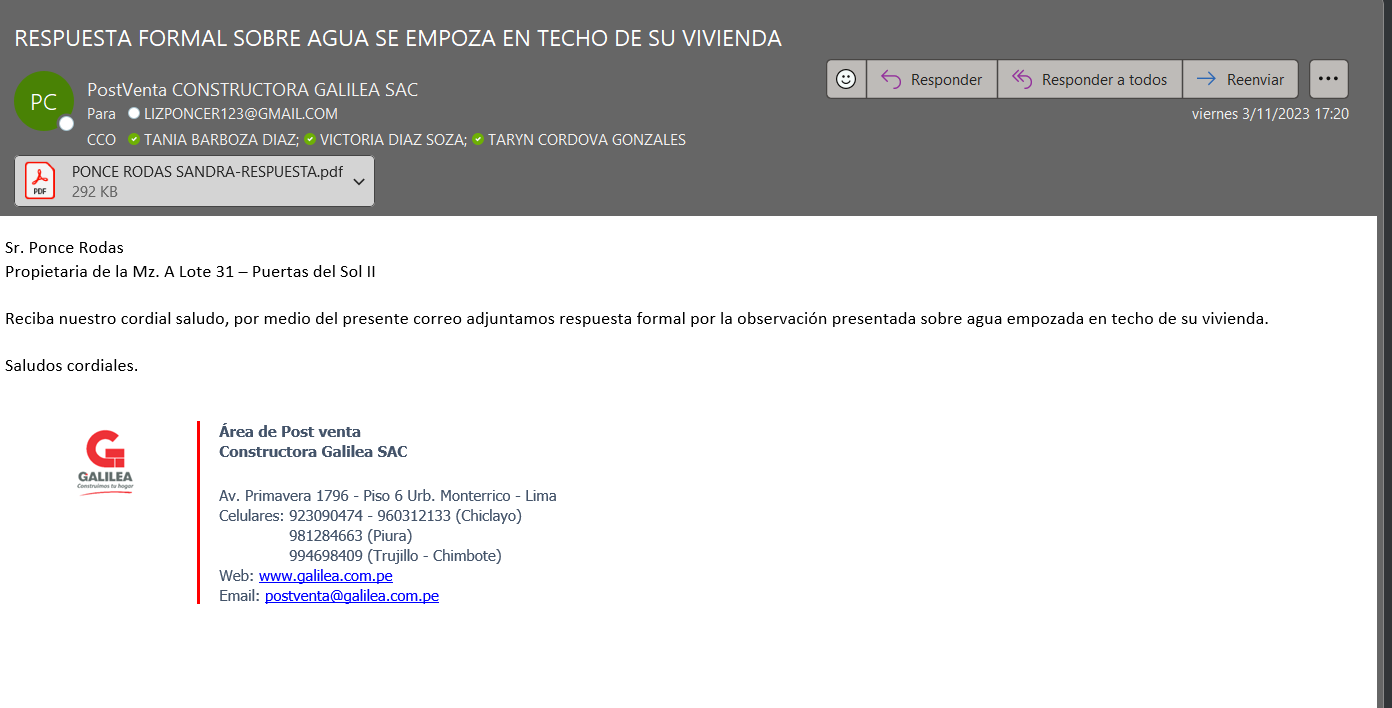Screen dimensions: 1392x708
Task: Click the Responder reply button
Action: (x=932, y=79)
